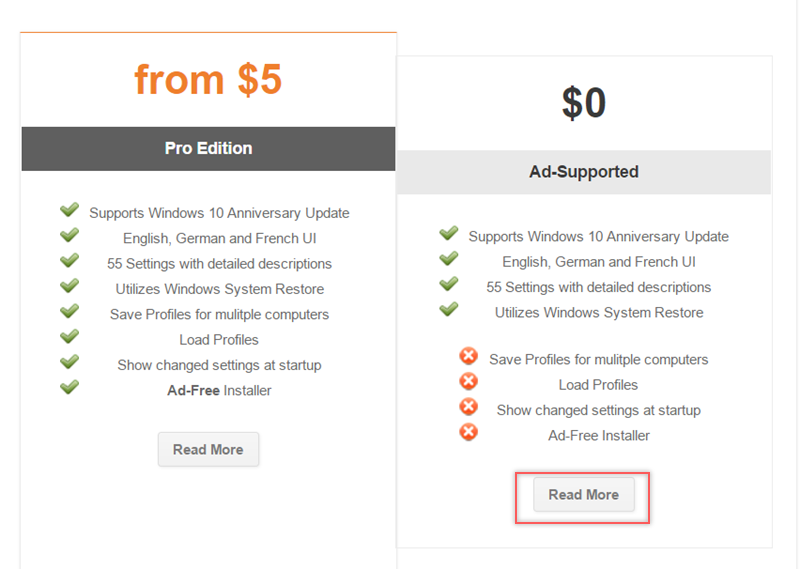Click the $0 price heading
800x569 pixels.
(x=583, y=103)
